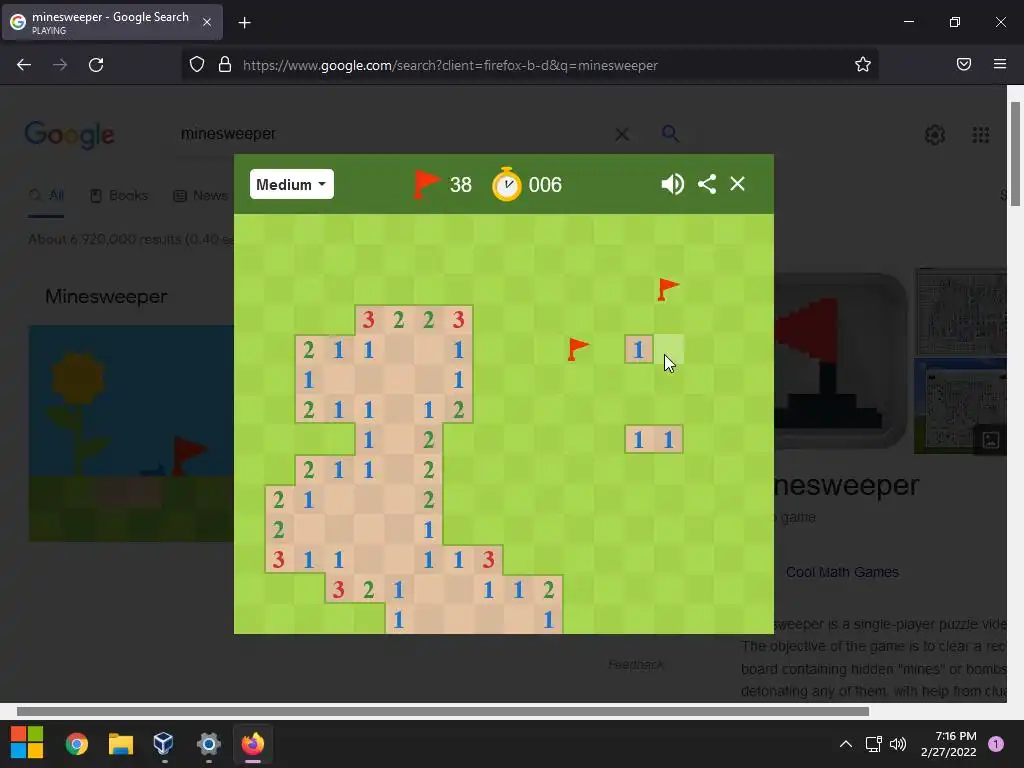Screen dimensions: 1024x768
Task: Close the Minesweeper game overlay
Action: 737,184
